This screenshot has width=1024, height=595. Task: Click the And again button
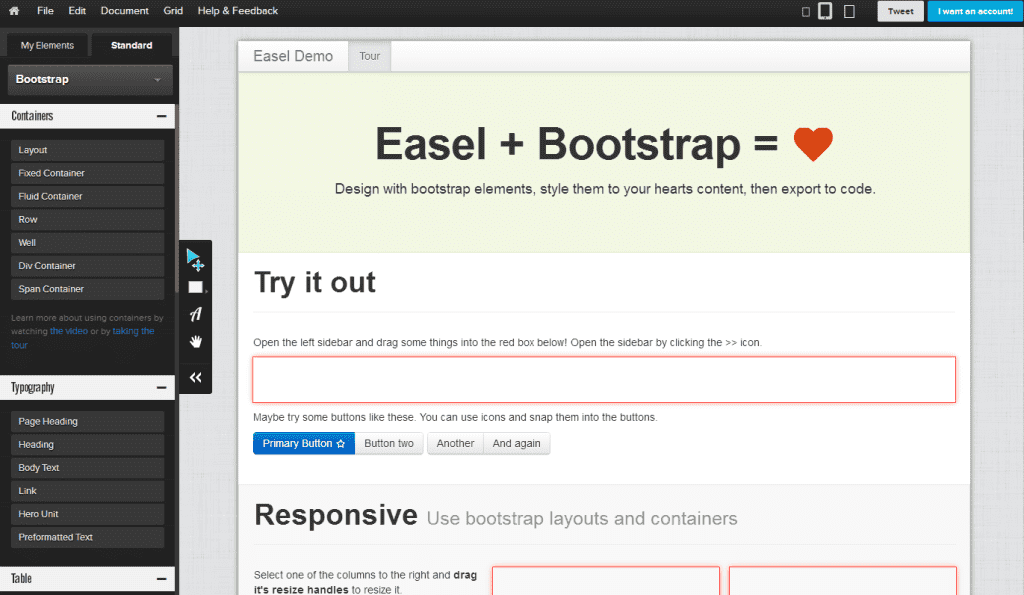pyautogui.click(x=517, y=443)
